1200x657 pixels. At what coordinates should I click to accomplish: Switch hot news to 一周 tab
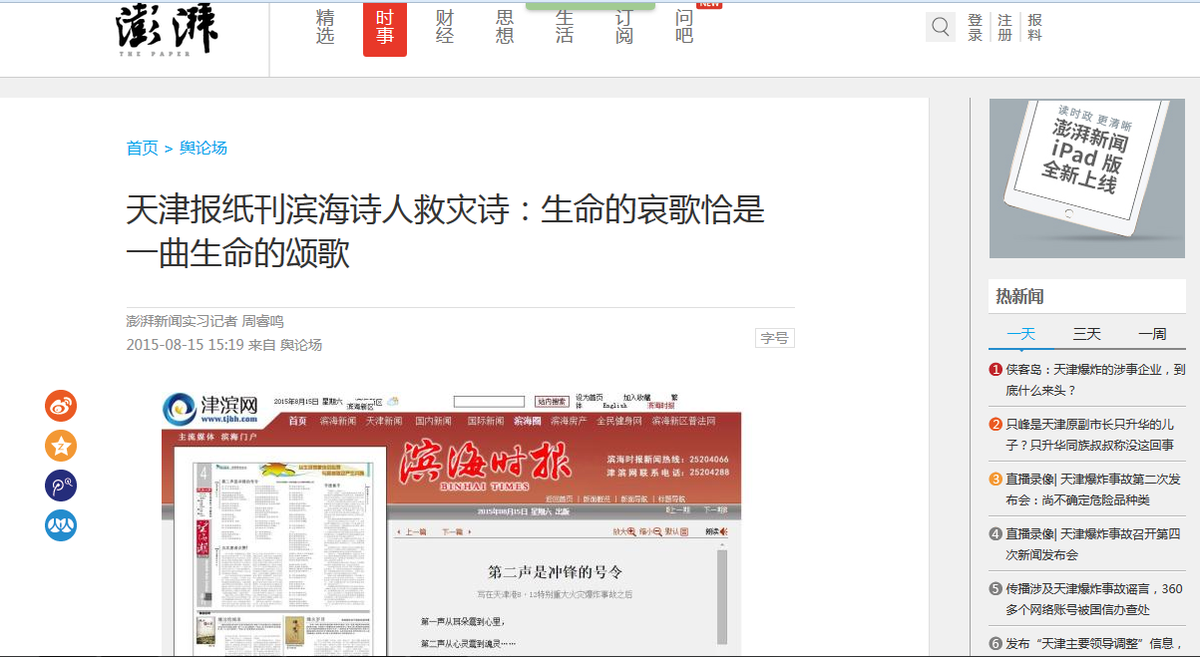[1152, 334]
